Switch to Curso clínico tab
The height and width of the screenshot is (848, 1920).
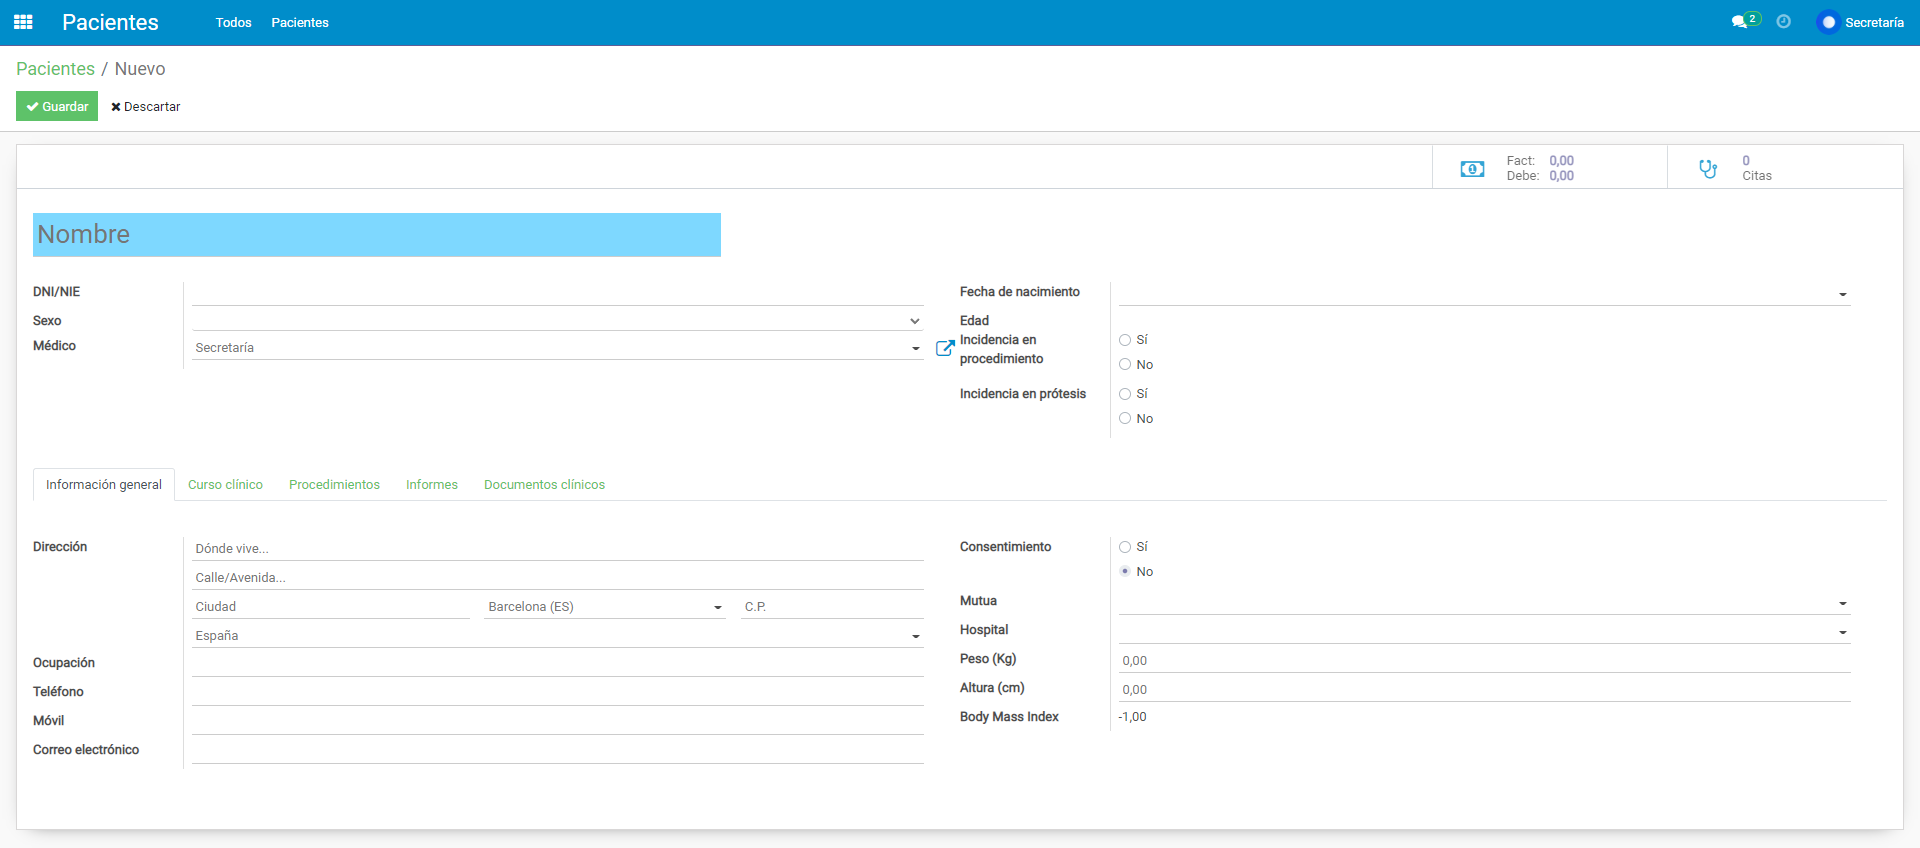[x=225, y=485]
